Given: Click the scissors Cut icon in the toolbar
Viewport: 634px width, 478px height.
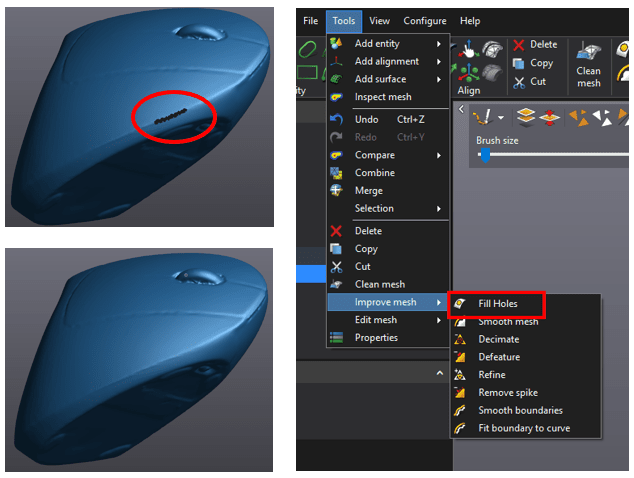Looking at the screenshot, I should [519, 81].
